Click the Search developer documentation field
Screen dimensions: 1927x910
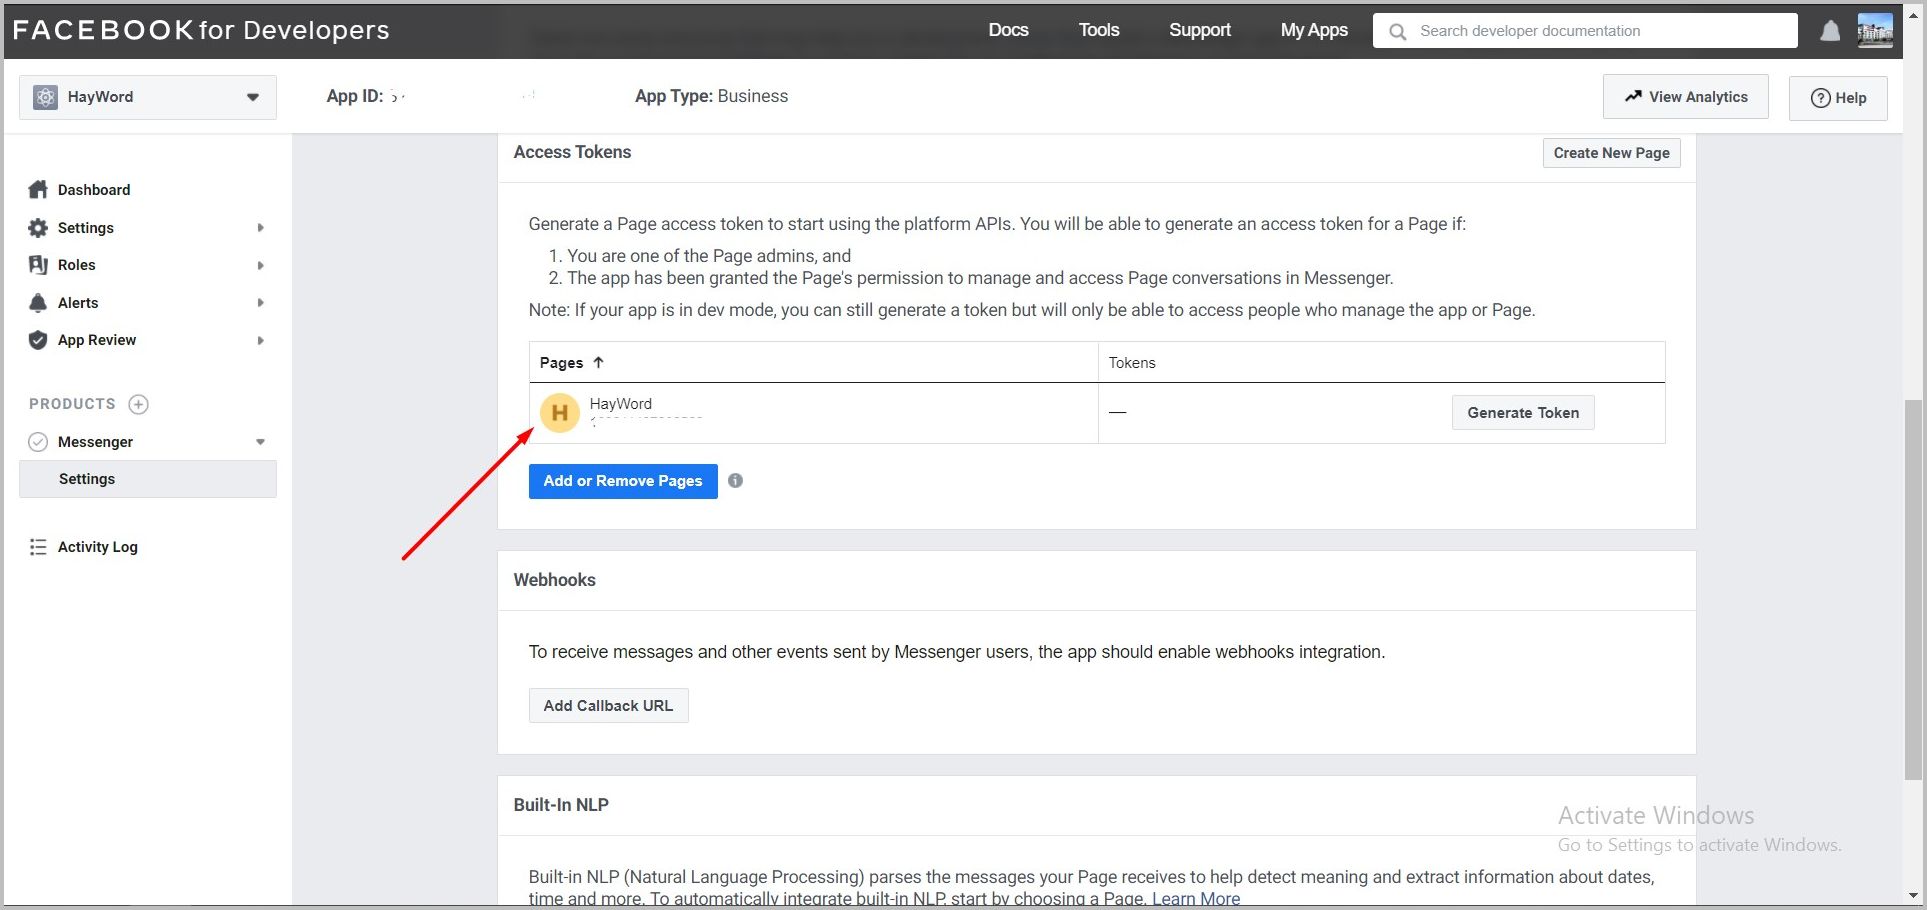click(x=1585, y=31)
